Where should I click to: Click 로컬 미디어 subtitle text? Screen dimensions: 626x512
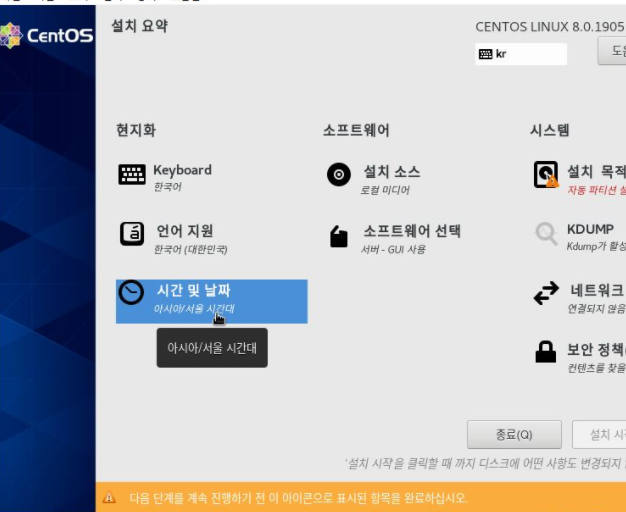pyautogui.click(x=385, y=190)
